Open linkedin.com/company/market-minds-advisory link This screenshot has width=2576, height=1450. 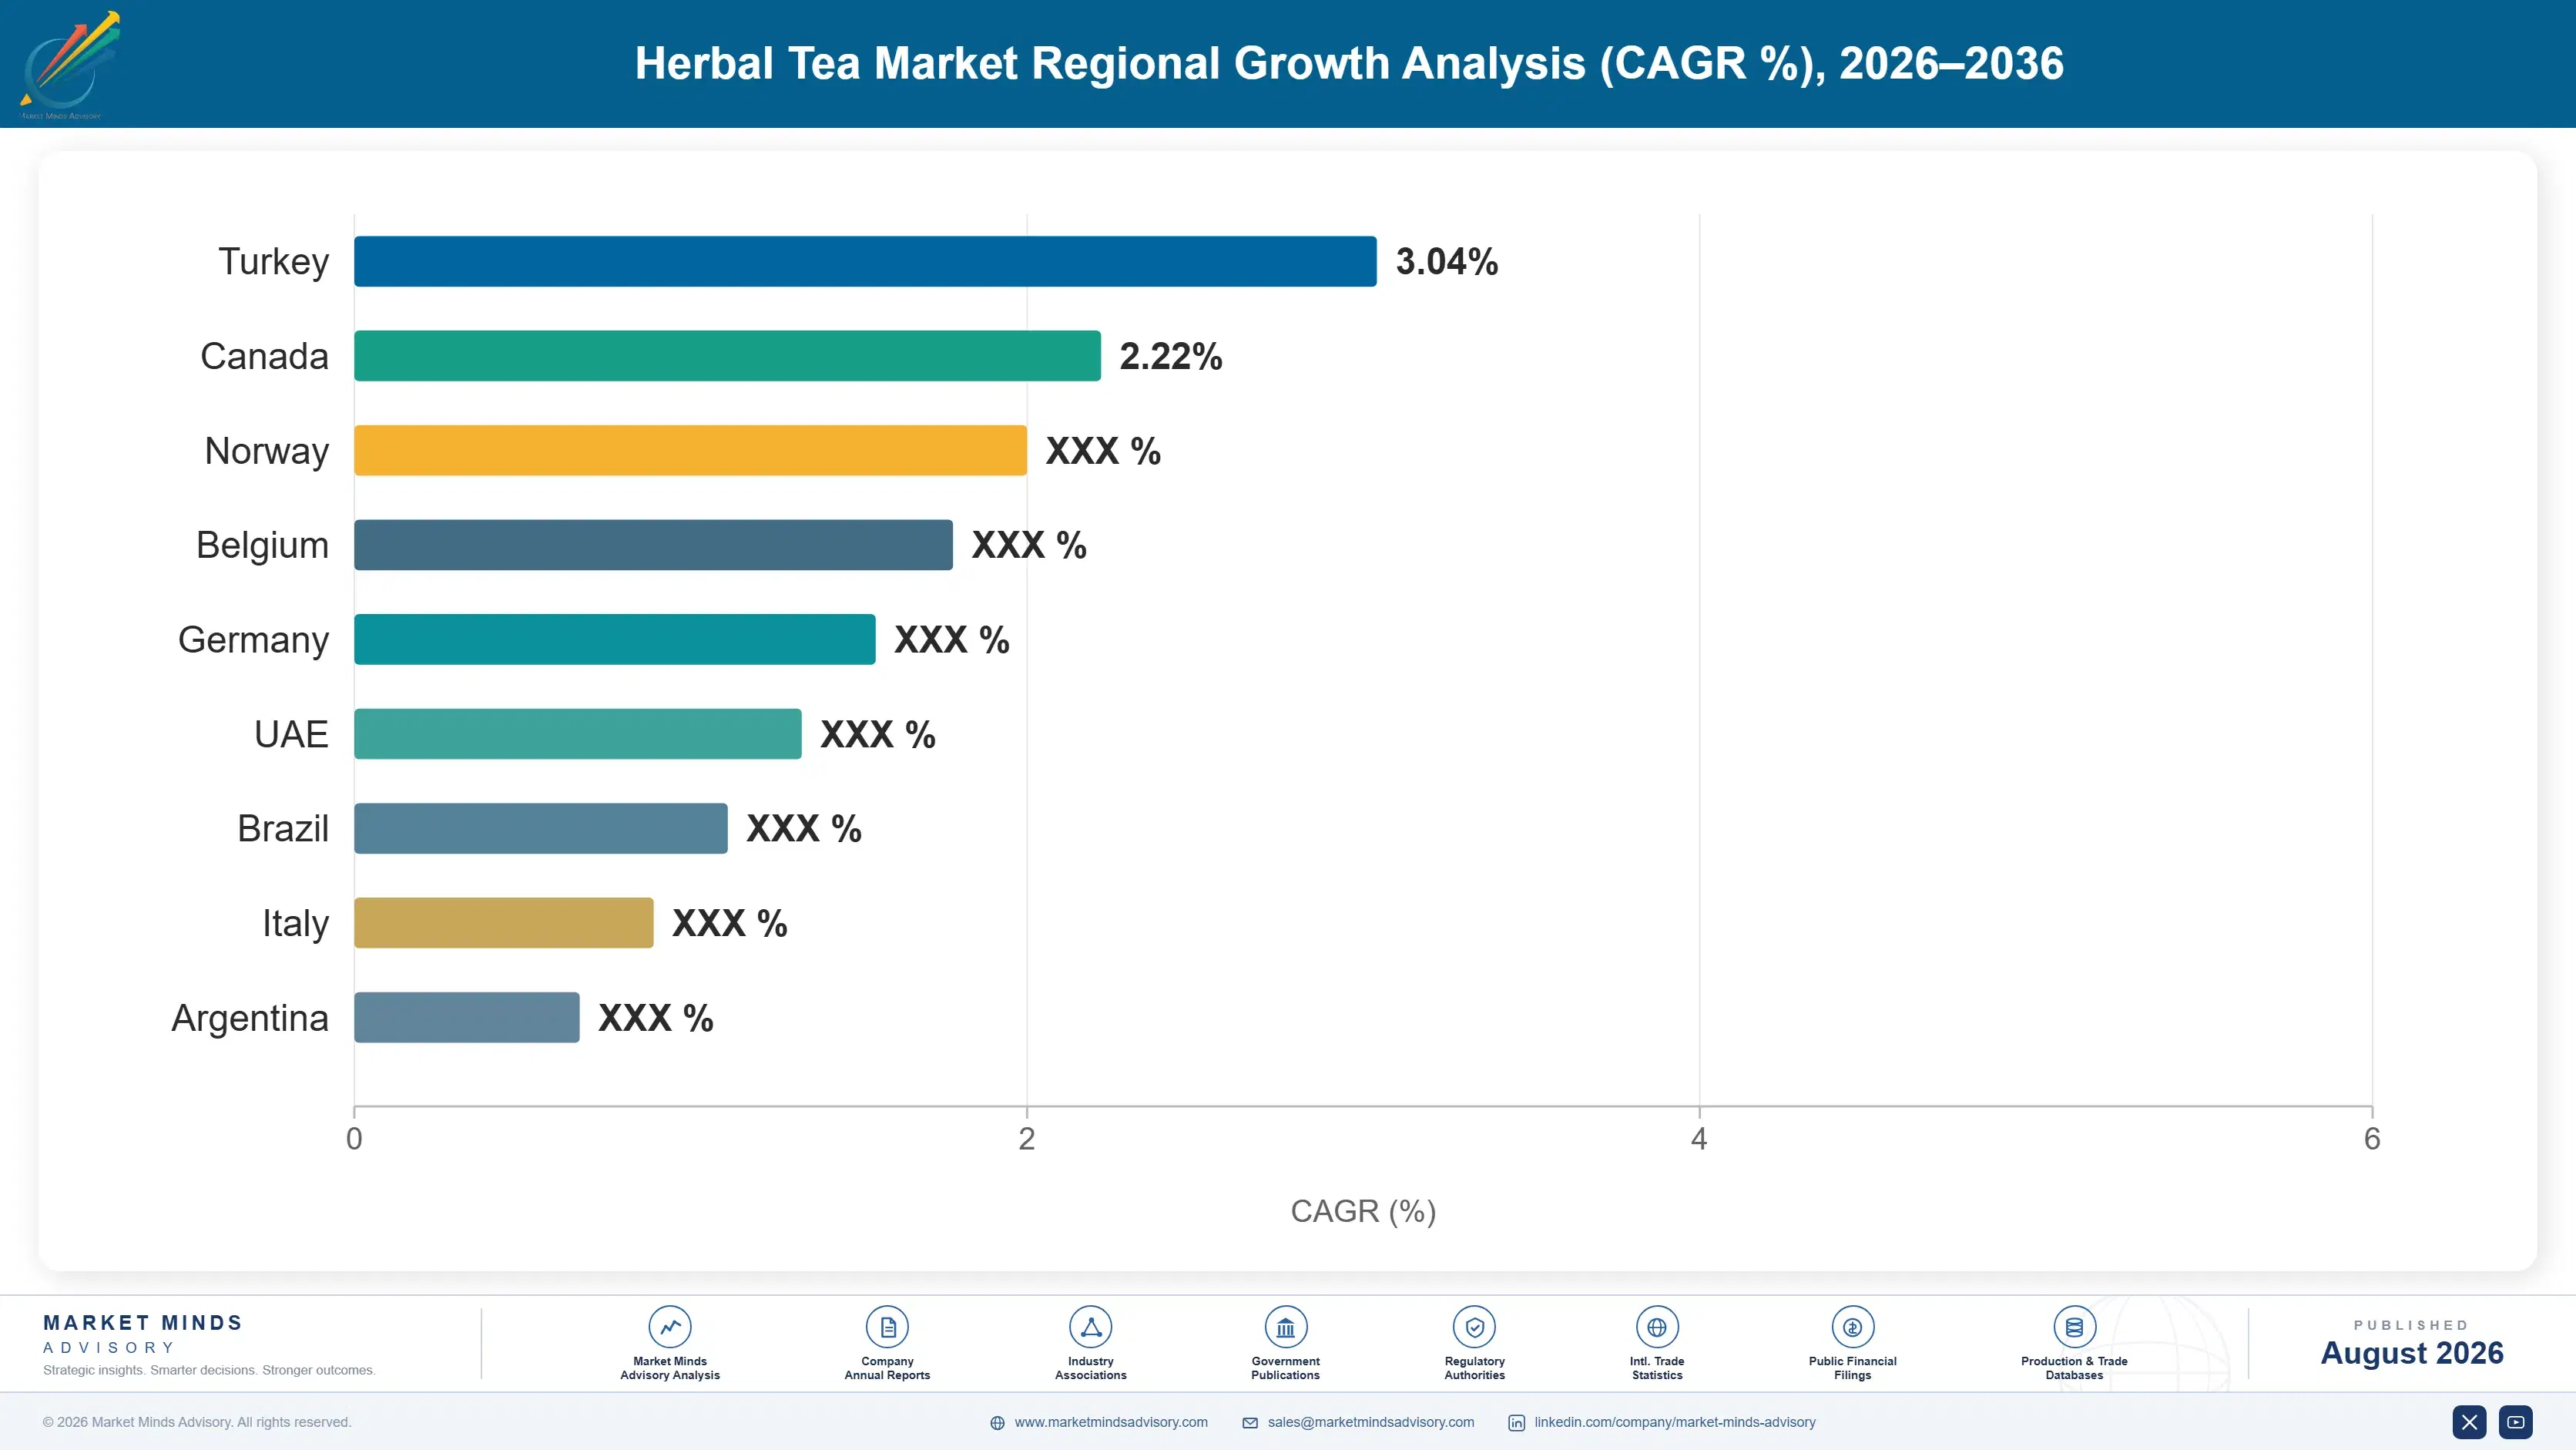(x=1675, y=1422)
